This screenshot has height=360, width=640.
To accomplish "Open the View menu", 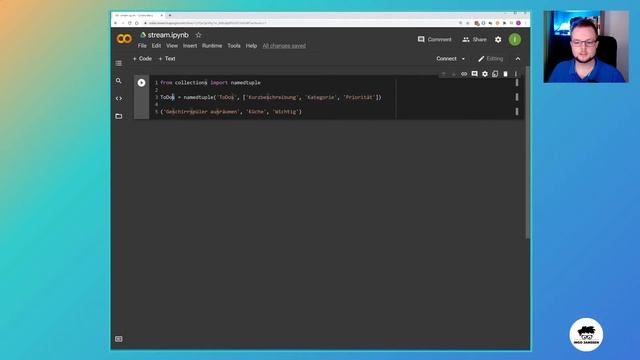I will 172,46.
